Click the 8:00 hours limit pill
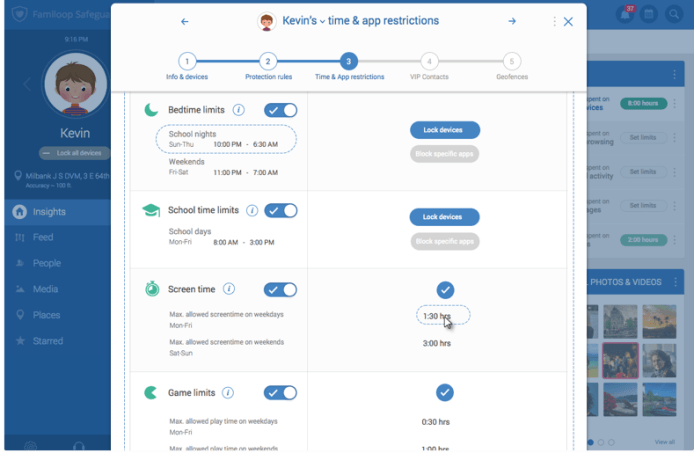This screenshot has width=694, height=453. point(643,103)
